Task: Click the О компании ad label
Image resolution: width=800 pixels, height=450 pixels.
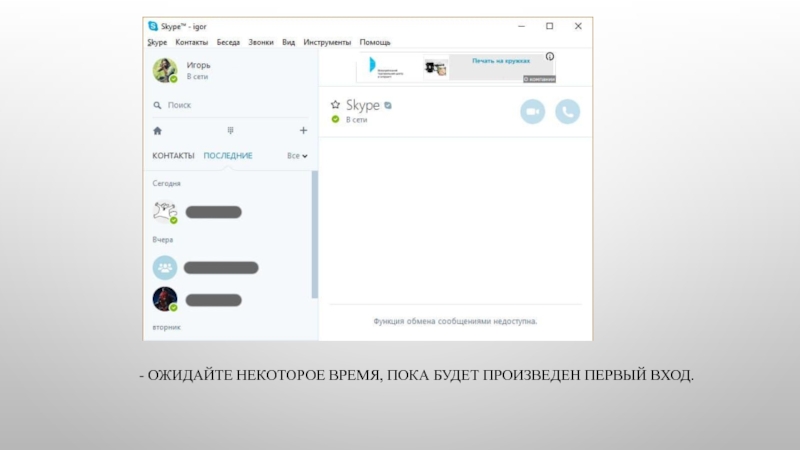Action: [x=539, y=79]
